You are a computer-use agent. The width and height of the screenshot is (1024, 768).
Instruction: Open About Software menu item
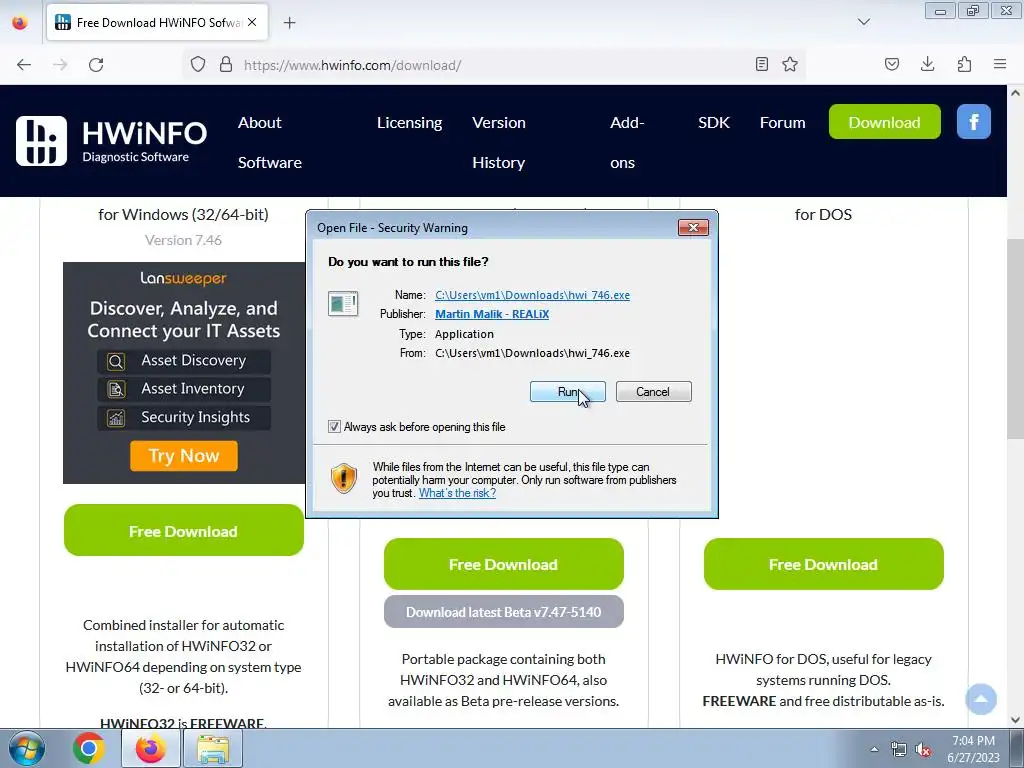pos(270,142)
